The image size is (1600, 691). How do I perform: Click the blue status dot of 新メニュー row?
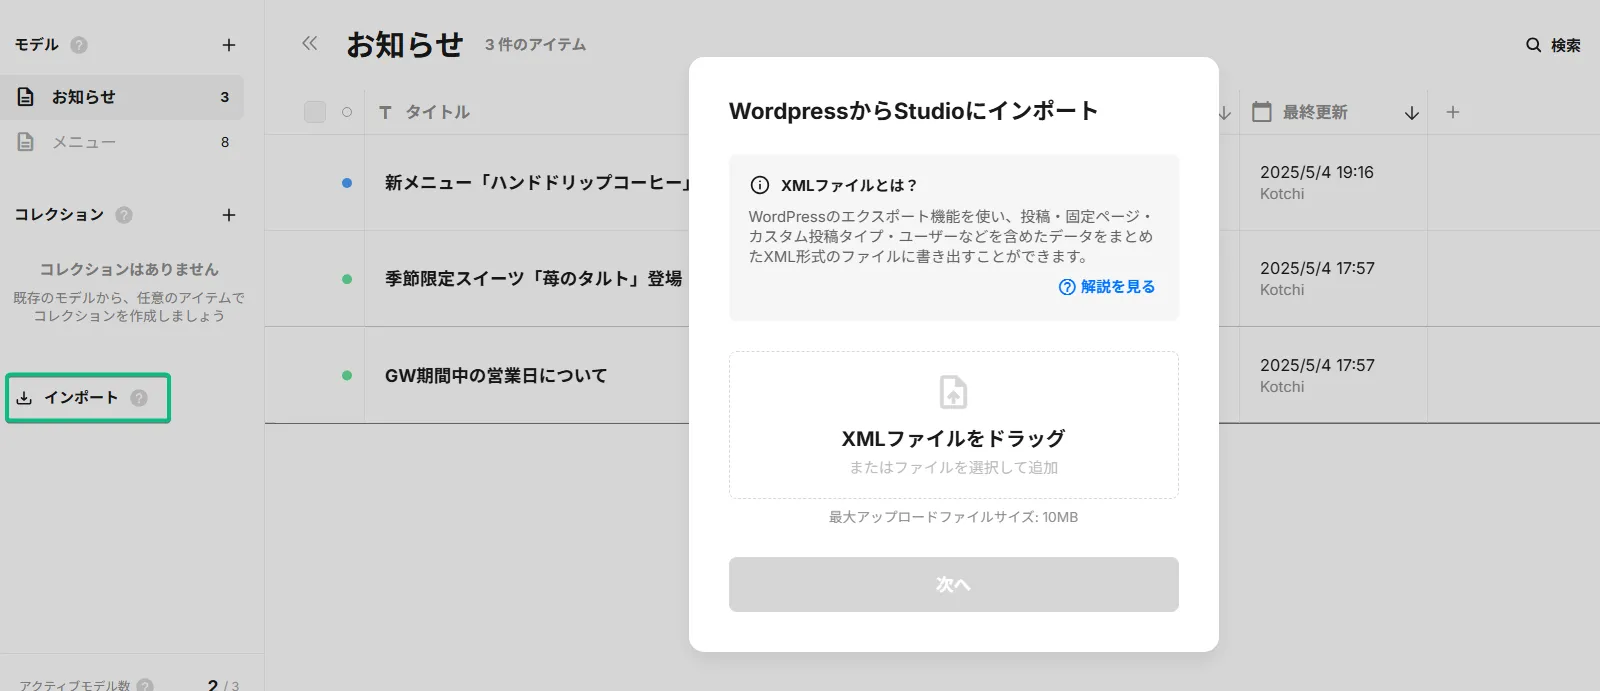[x=347, y=183]
